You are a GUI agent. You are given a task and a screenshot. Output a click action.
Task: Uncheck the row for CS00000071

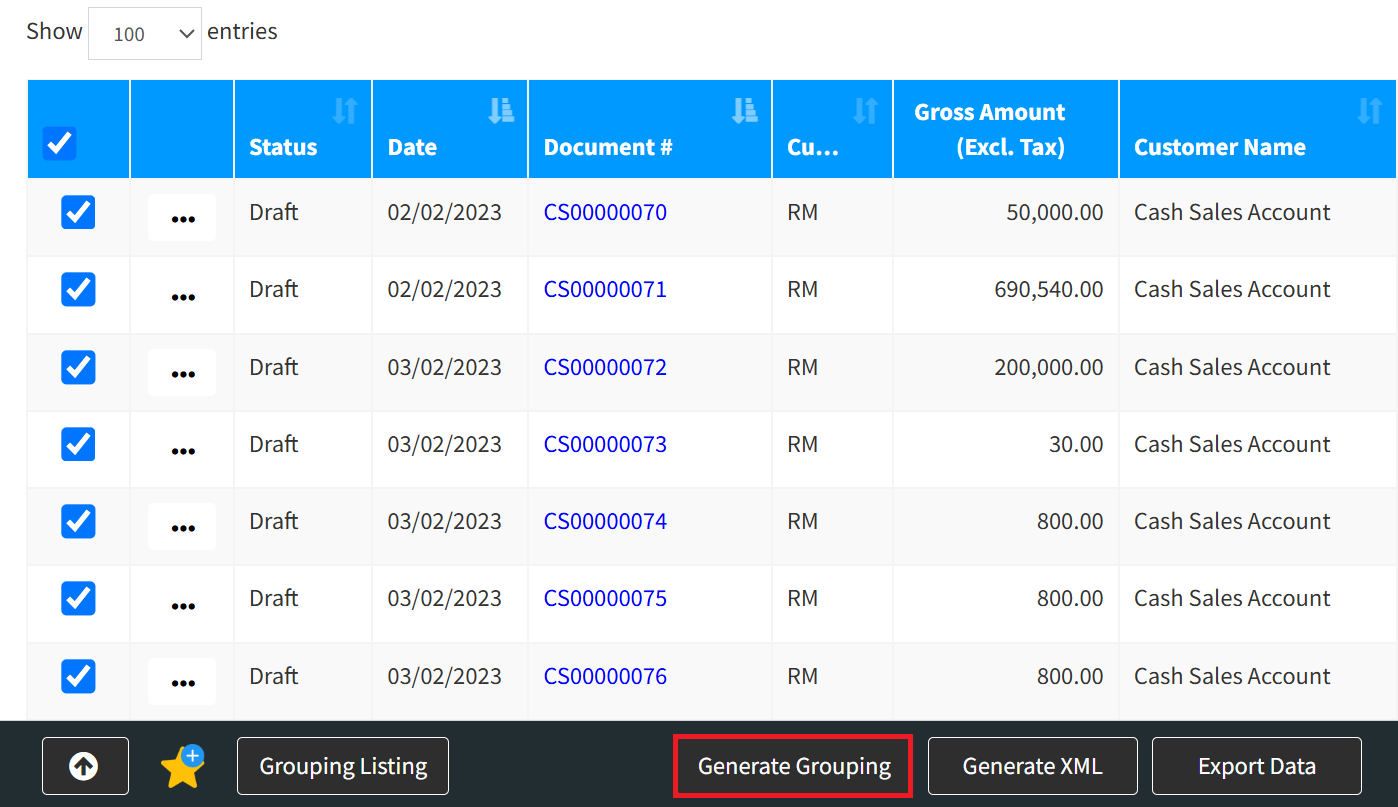coord(78,290)
